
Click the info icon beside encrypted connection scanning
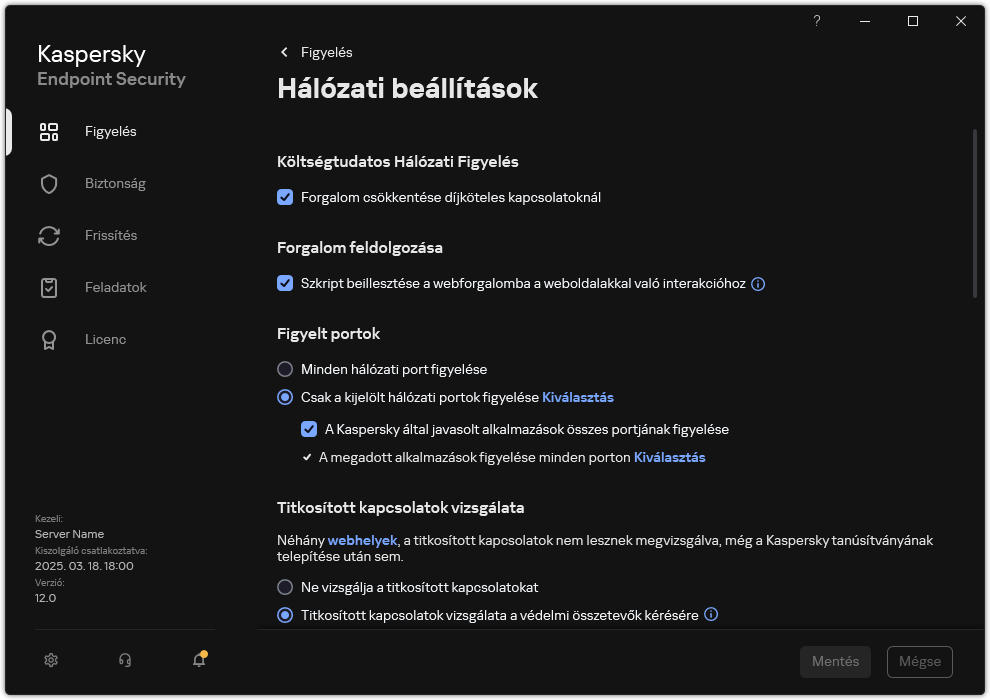(x=711, y=614)
